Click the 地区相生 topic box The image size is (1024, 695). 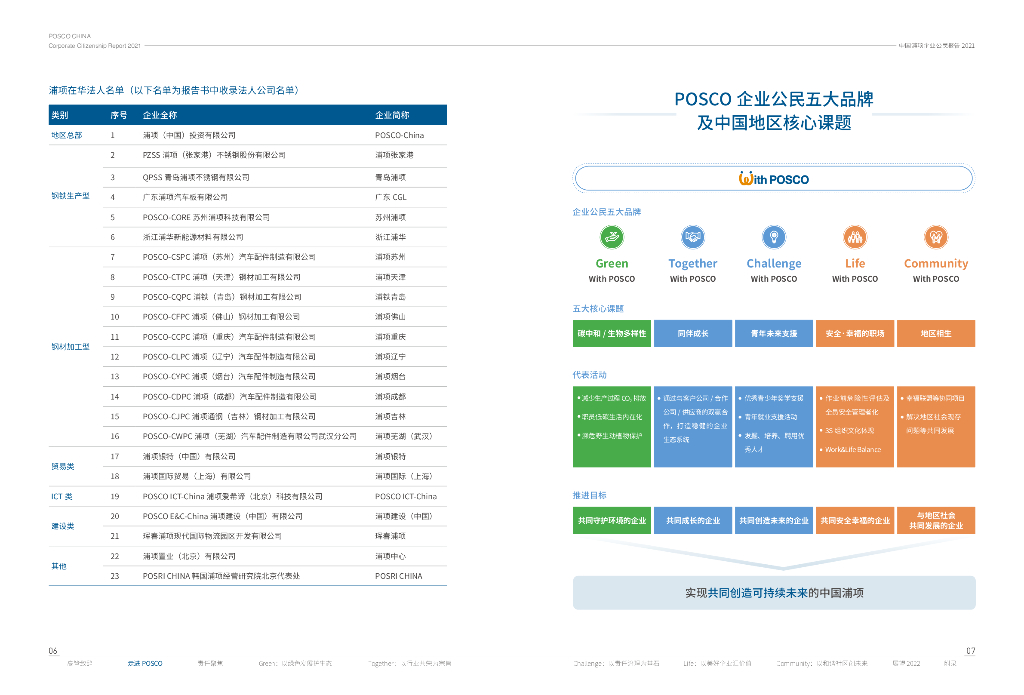click(935, 333)
